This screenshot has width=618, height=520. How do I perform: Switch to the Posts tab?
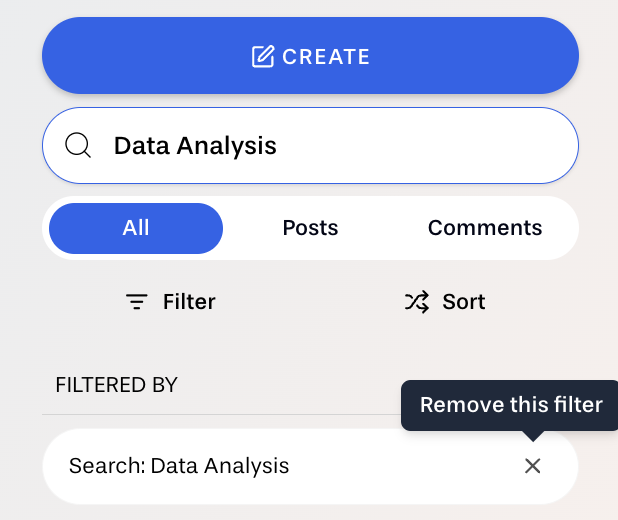310,228
